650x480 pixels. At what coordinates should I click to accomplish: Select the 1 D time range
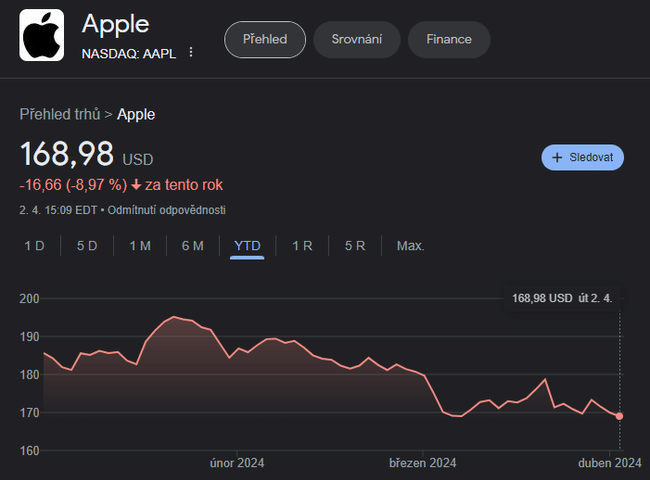pyautogui.click(x=35, y=245)
